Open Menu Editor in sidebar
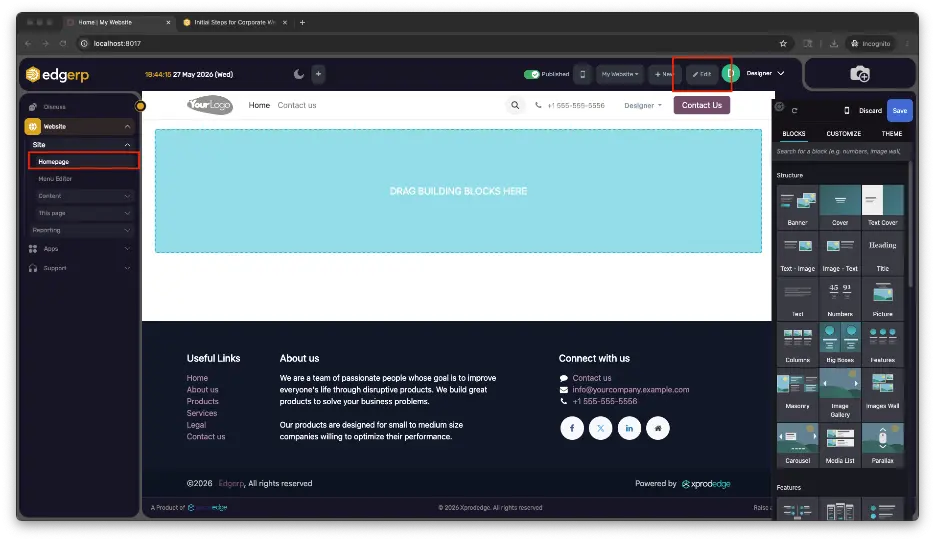This screenshot has width=935, height=541. tap(55, 178)
